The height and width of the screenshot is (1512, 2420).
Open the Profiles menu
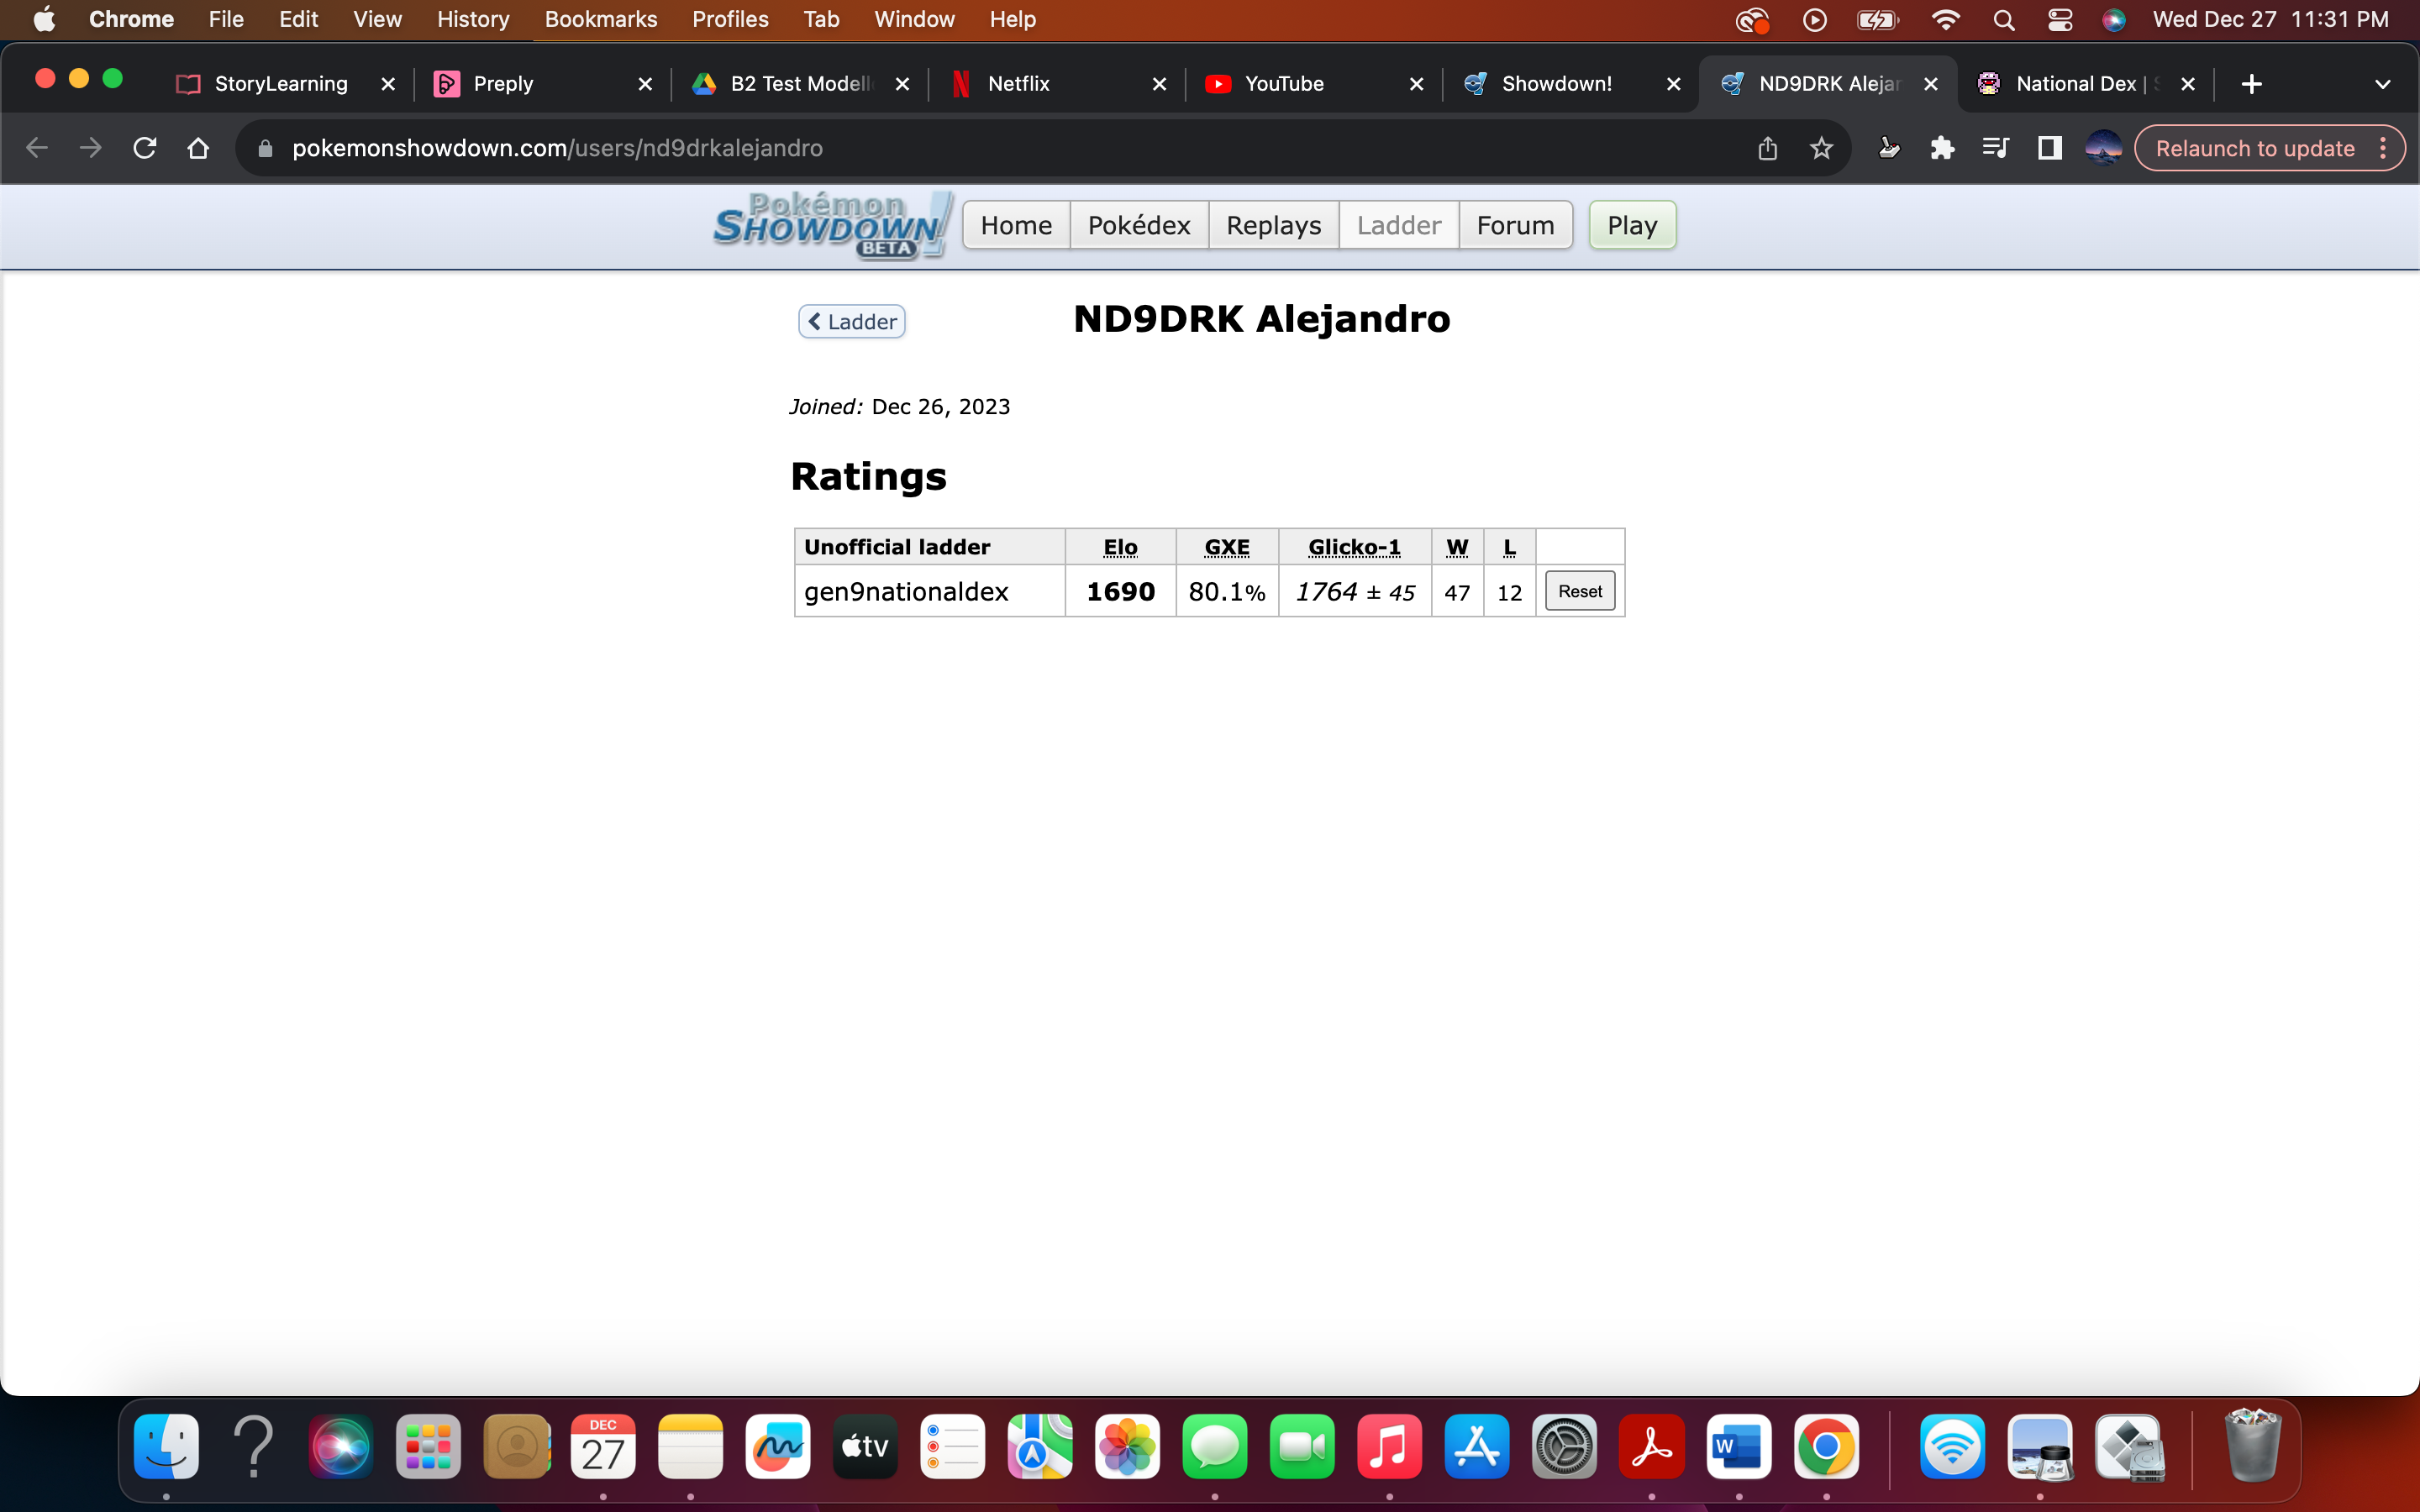[x=730, y=19]
